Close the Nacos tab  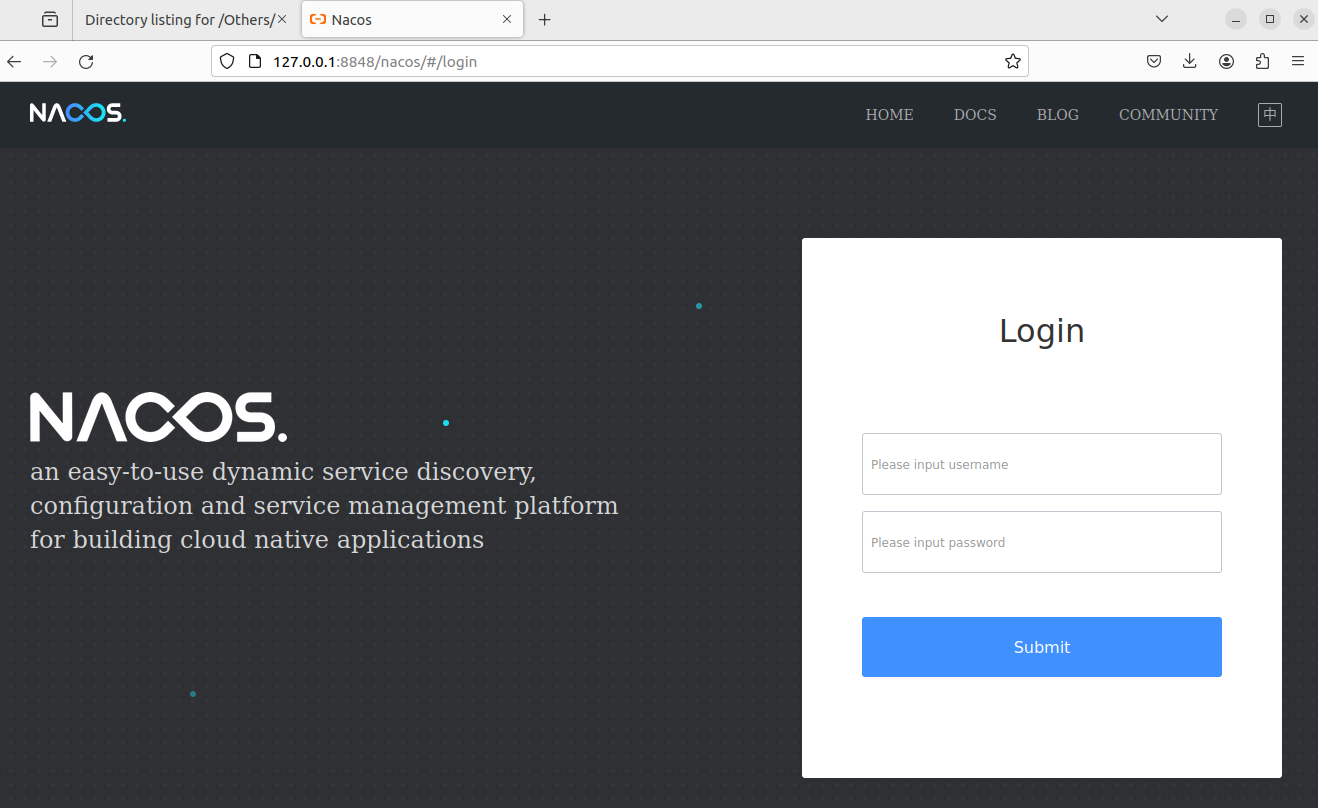[x=507, y=20]
